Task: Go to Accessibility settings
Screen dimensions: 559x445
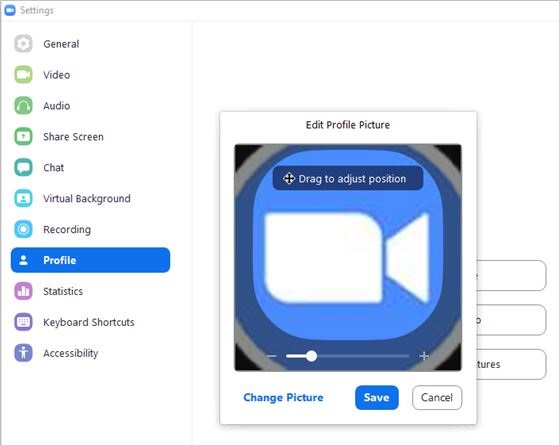Action: tap(91, 353)
